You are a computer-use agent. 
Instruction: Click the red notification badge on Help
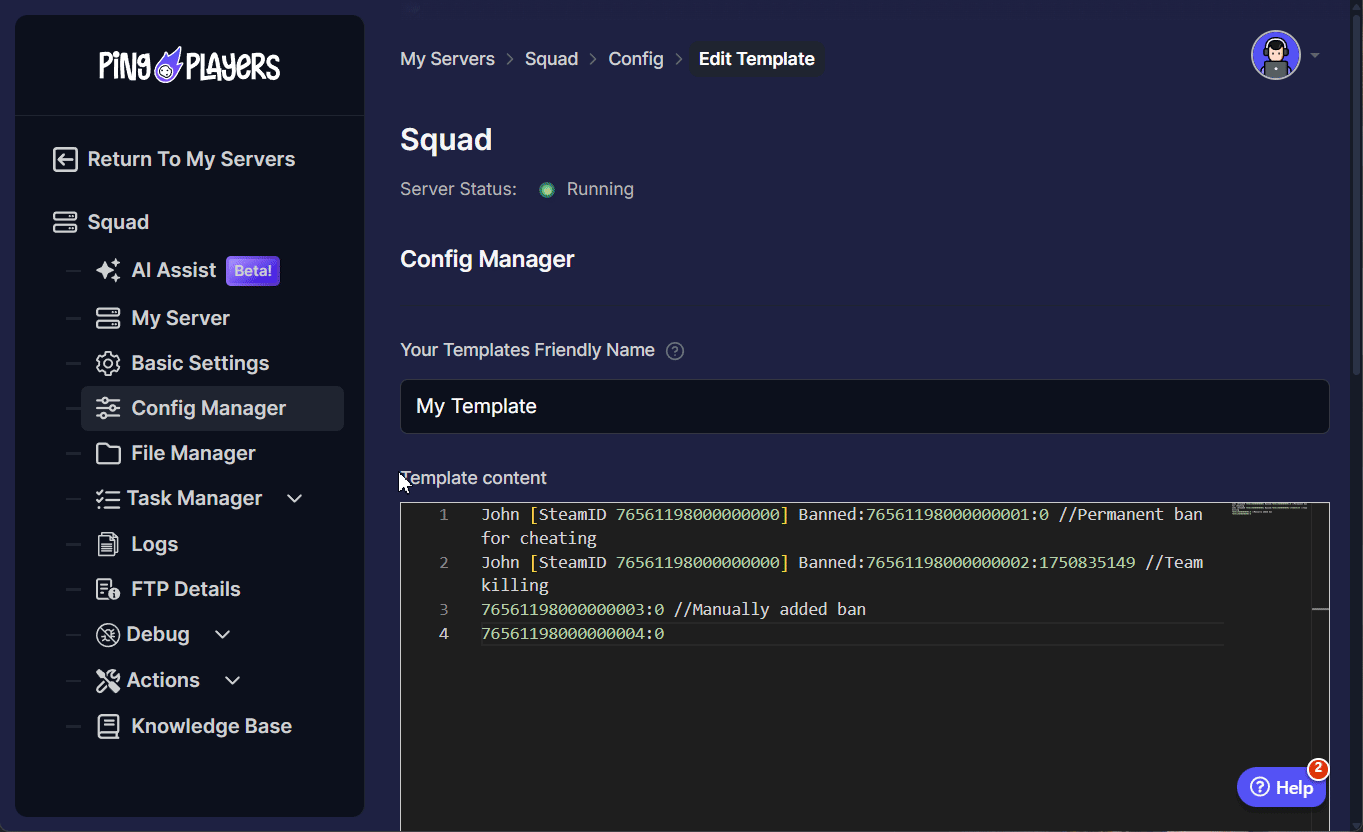coord(1318,769)
